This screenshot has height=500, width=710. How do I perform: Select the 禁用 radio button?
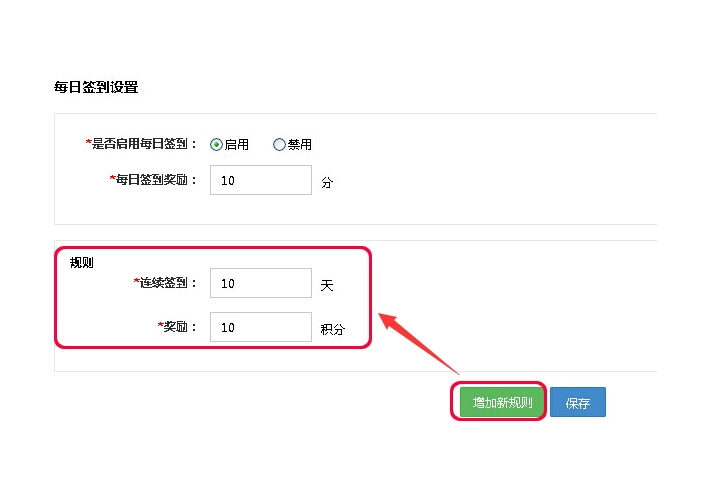279,144
